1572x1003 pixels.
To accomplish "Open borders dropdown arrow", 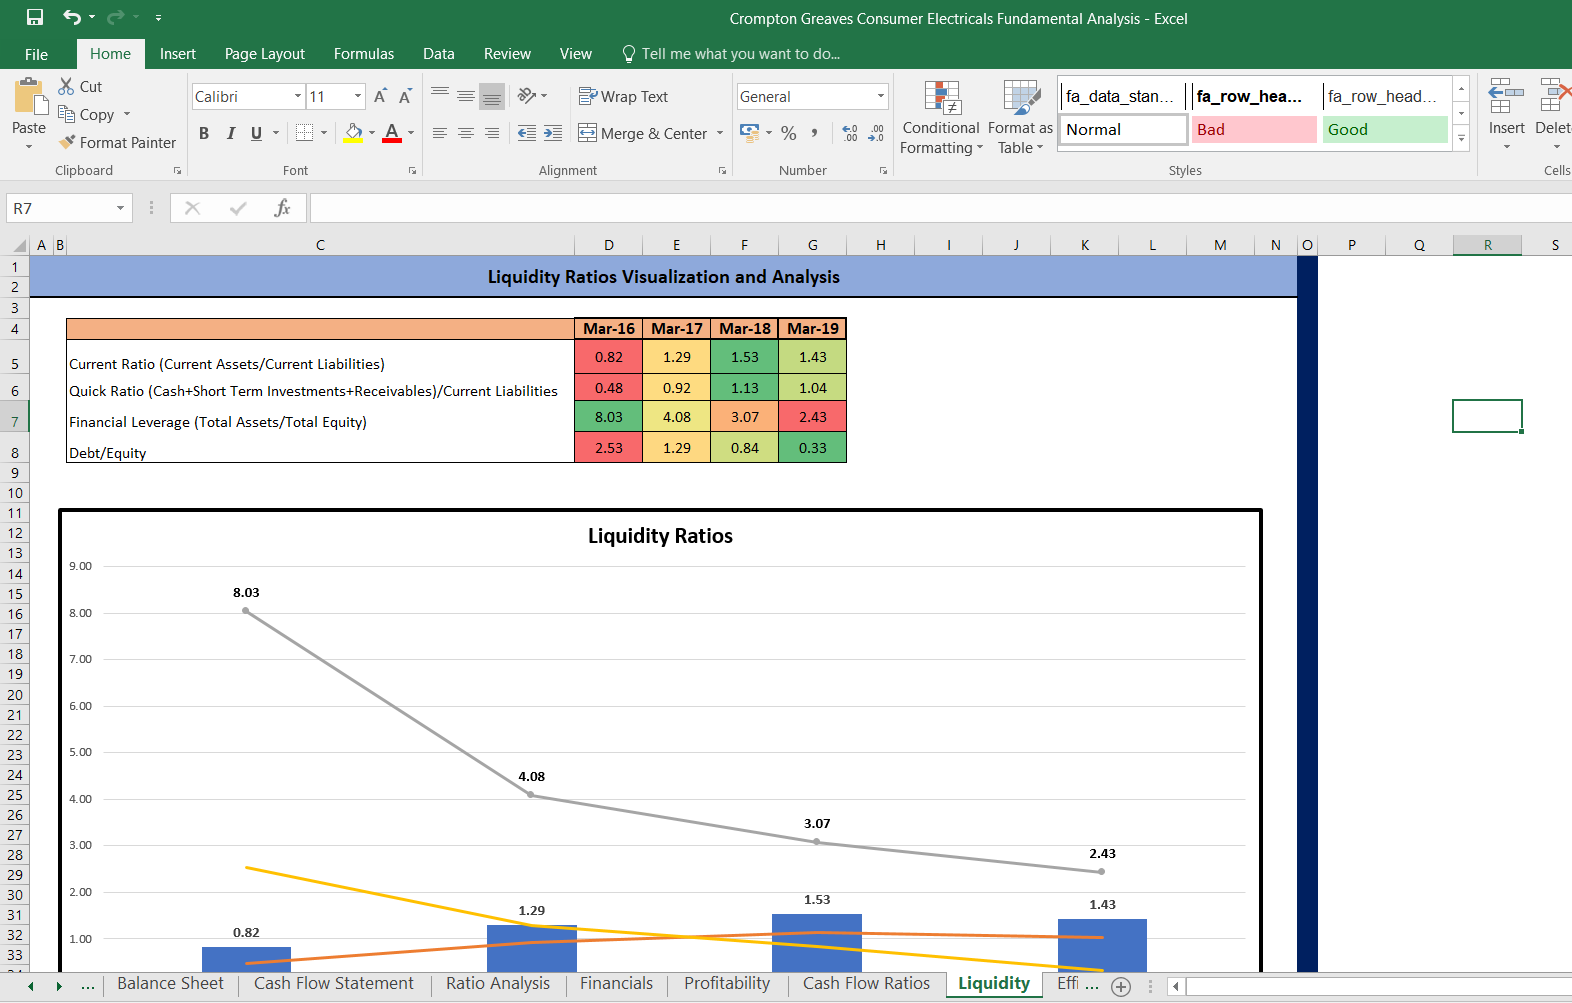I will pyautogui.click(x=324, y=133).
